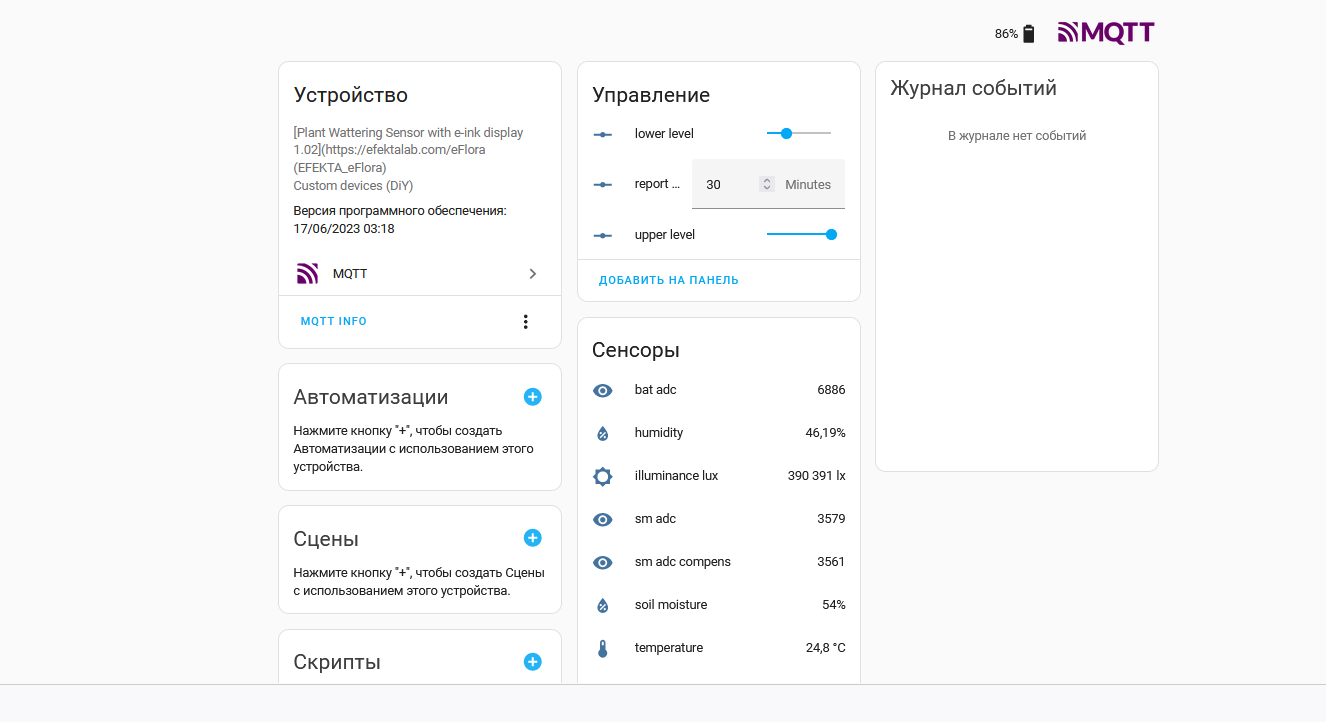Click the report interval minutes input field
1326x722 pixels.
click(729, 184)
